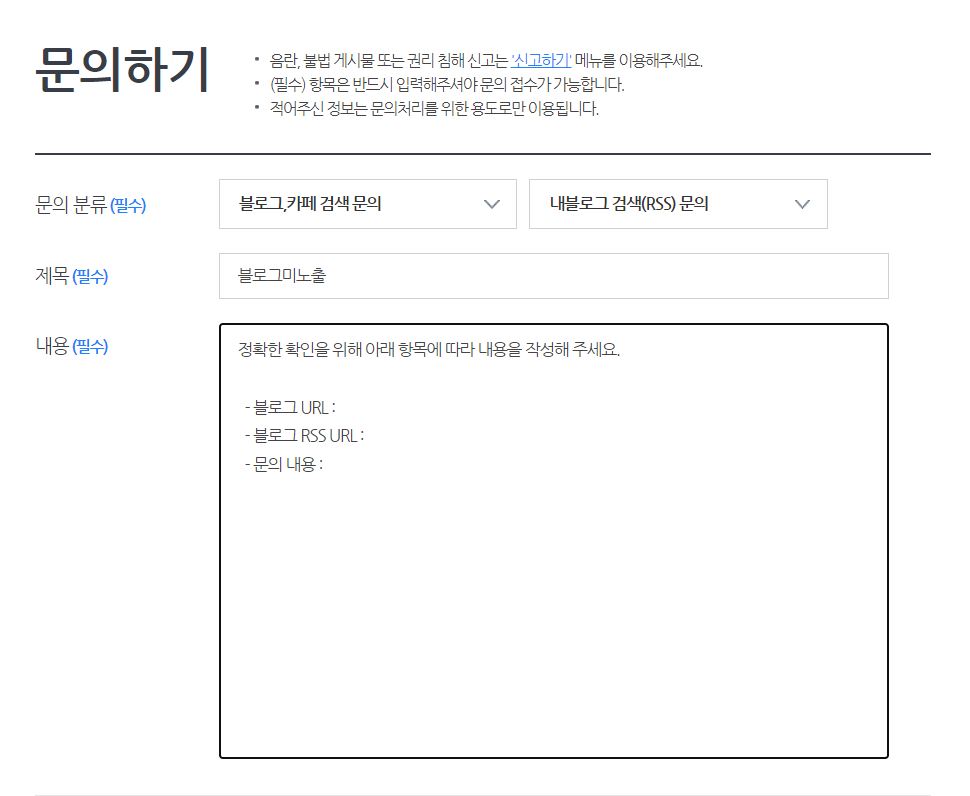Viewport: 970px width, 796px height.
Task: Open the '블로그,카페 검색 문의' category dropdown
Action: click(x=367, y=204)
